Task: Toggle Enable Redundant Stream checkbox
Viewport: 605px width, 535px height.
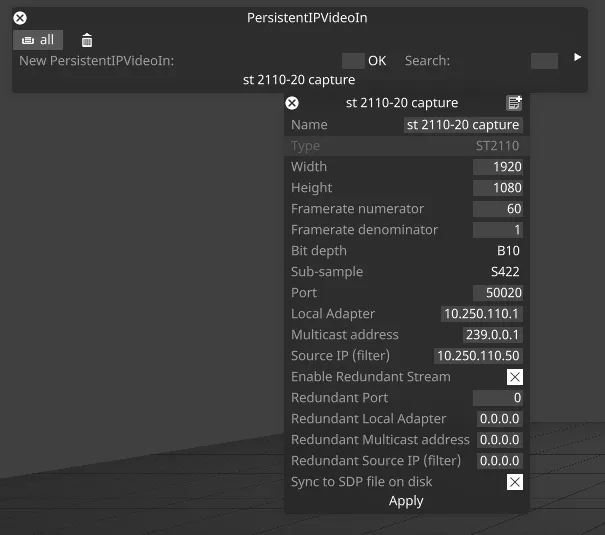Action: (515, 377)
